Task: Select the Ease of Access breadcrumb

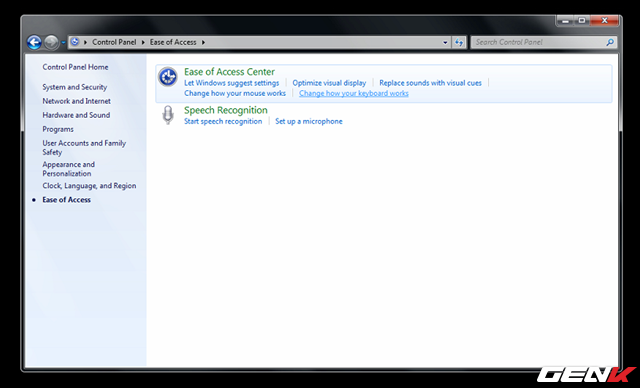Action: [x=173, y=42]
